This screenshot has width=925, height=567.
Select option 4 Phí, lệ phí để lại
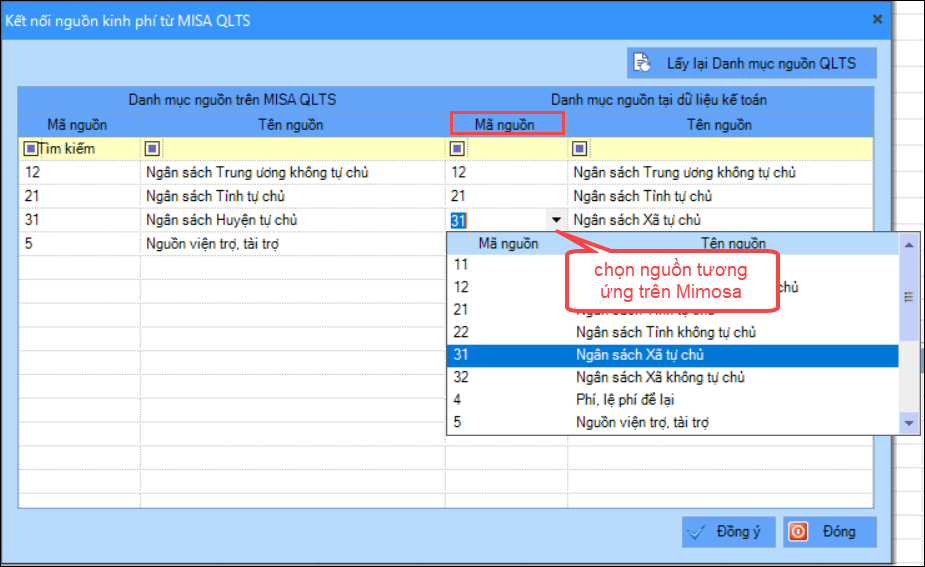[673, 400]
